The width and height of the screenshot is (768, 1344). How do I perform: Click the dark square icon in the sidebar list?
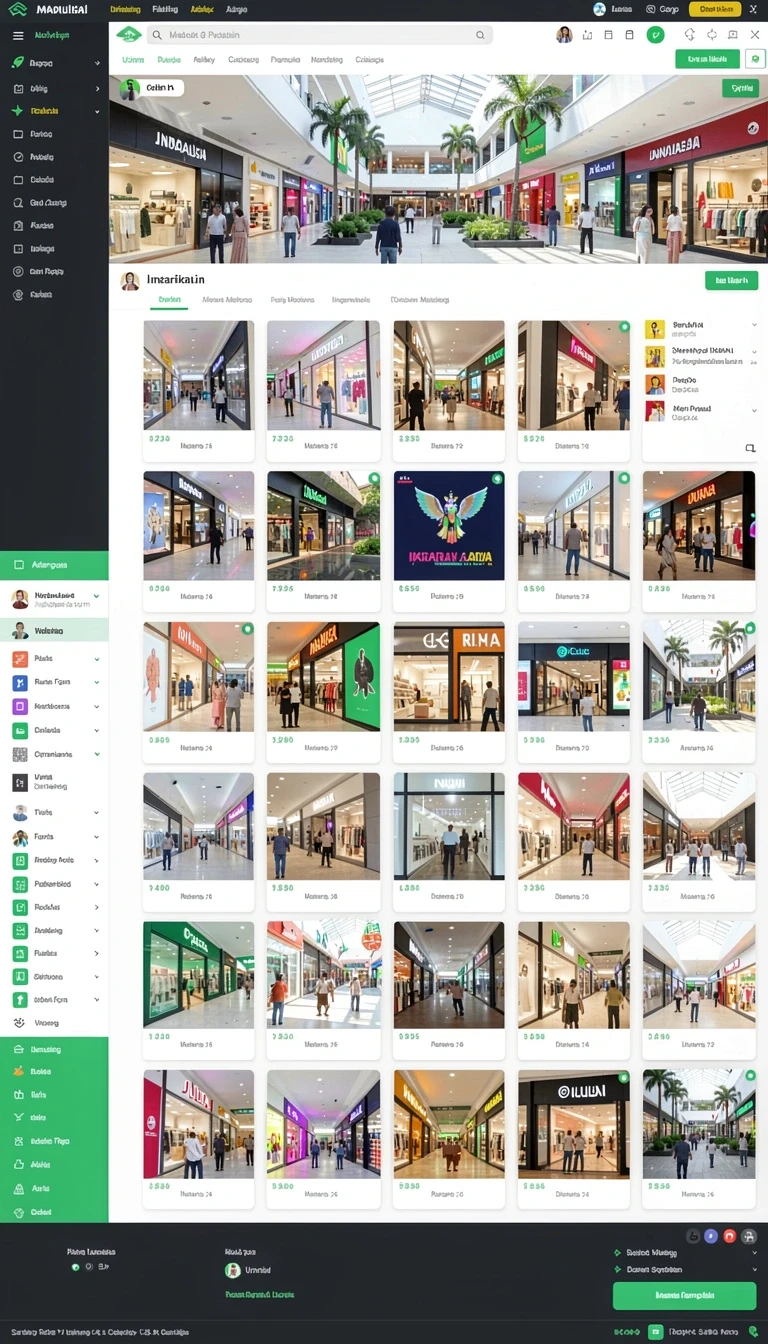pos(19,782)
